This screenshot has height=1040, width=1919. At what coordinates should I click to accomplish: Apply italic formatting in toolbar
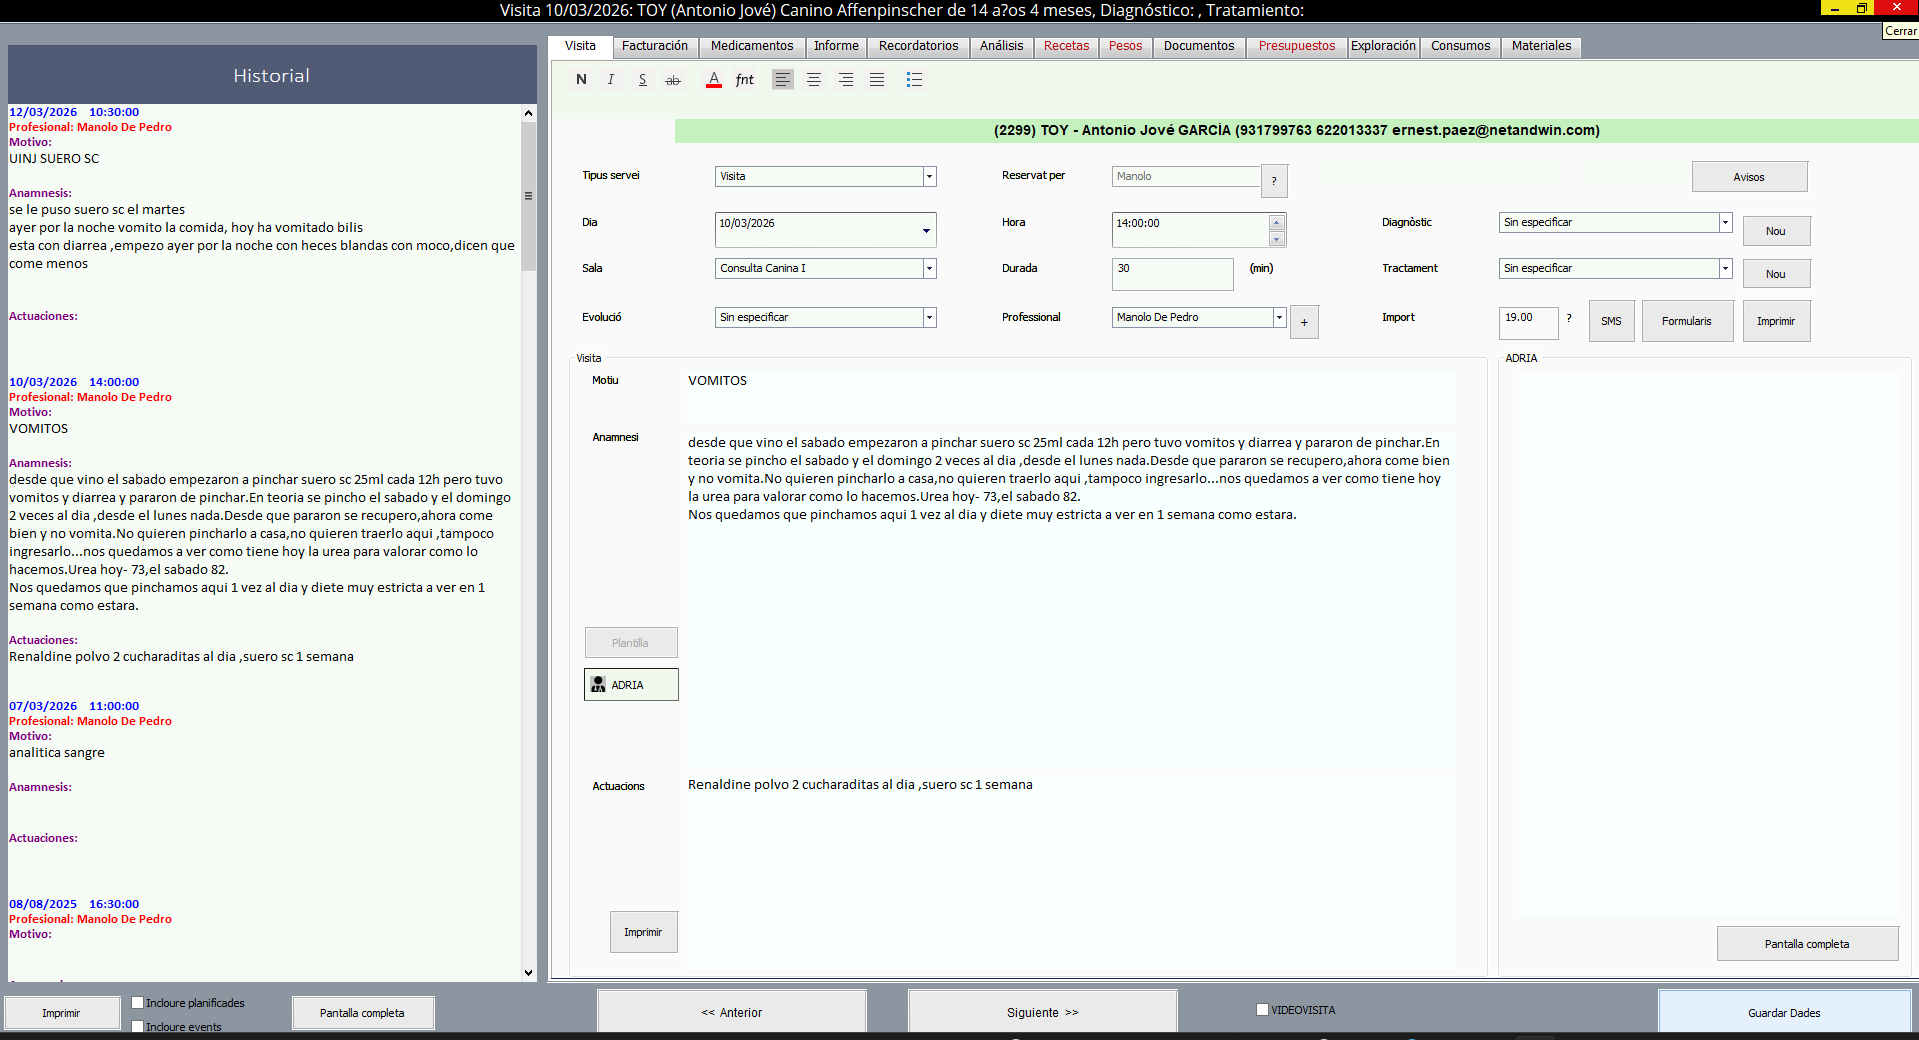tap(611, 80)
